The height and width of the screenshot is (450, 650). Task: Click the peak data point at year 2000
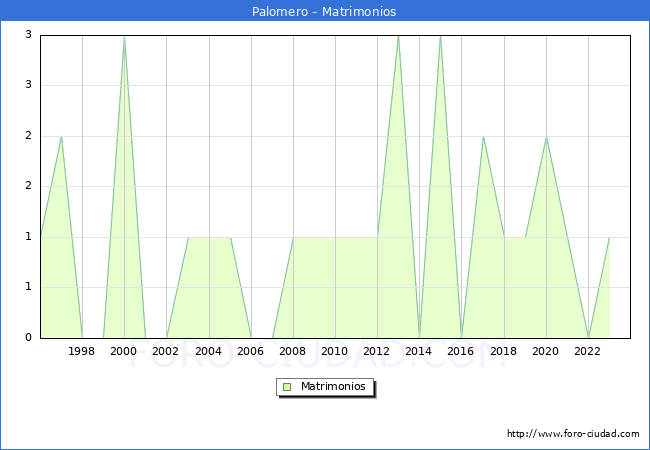pos(124,36)
